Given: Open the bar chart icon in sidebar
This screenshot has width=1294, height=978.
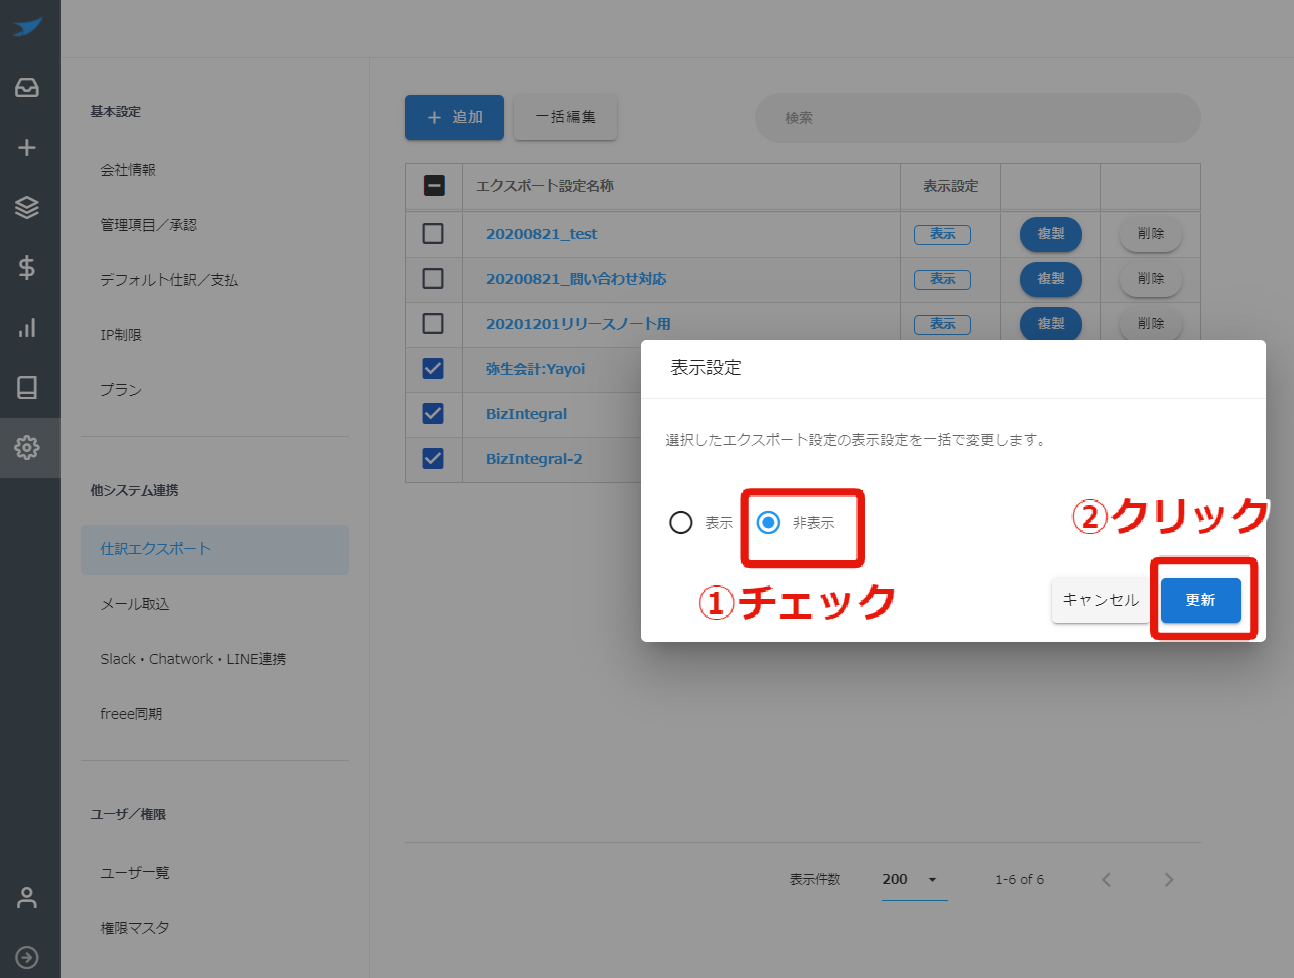Looking at the screenshot, I should (x=27, y=327).
